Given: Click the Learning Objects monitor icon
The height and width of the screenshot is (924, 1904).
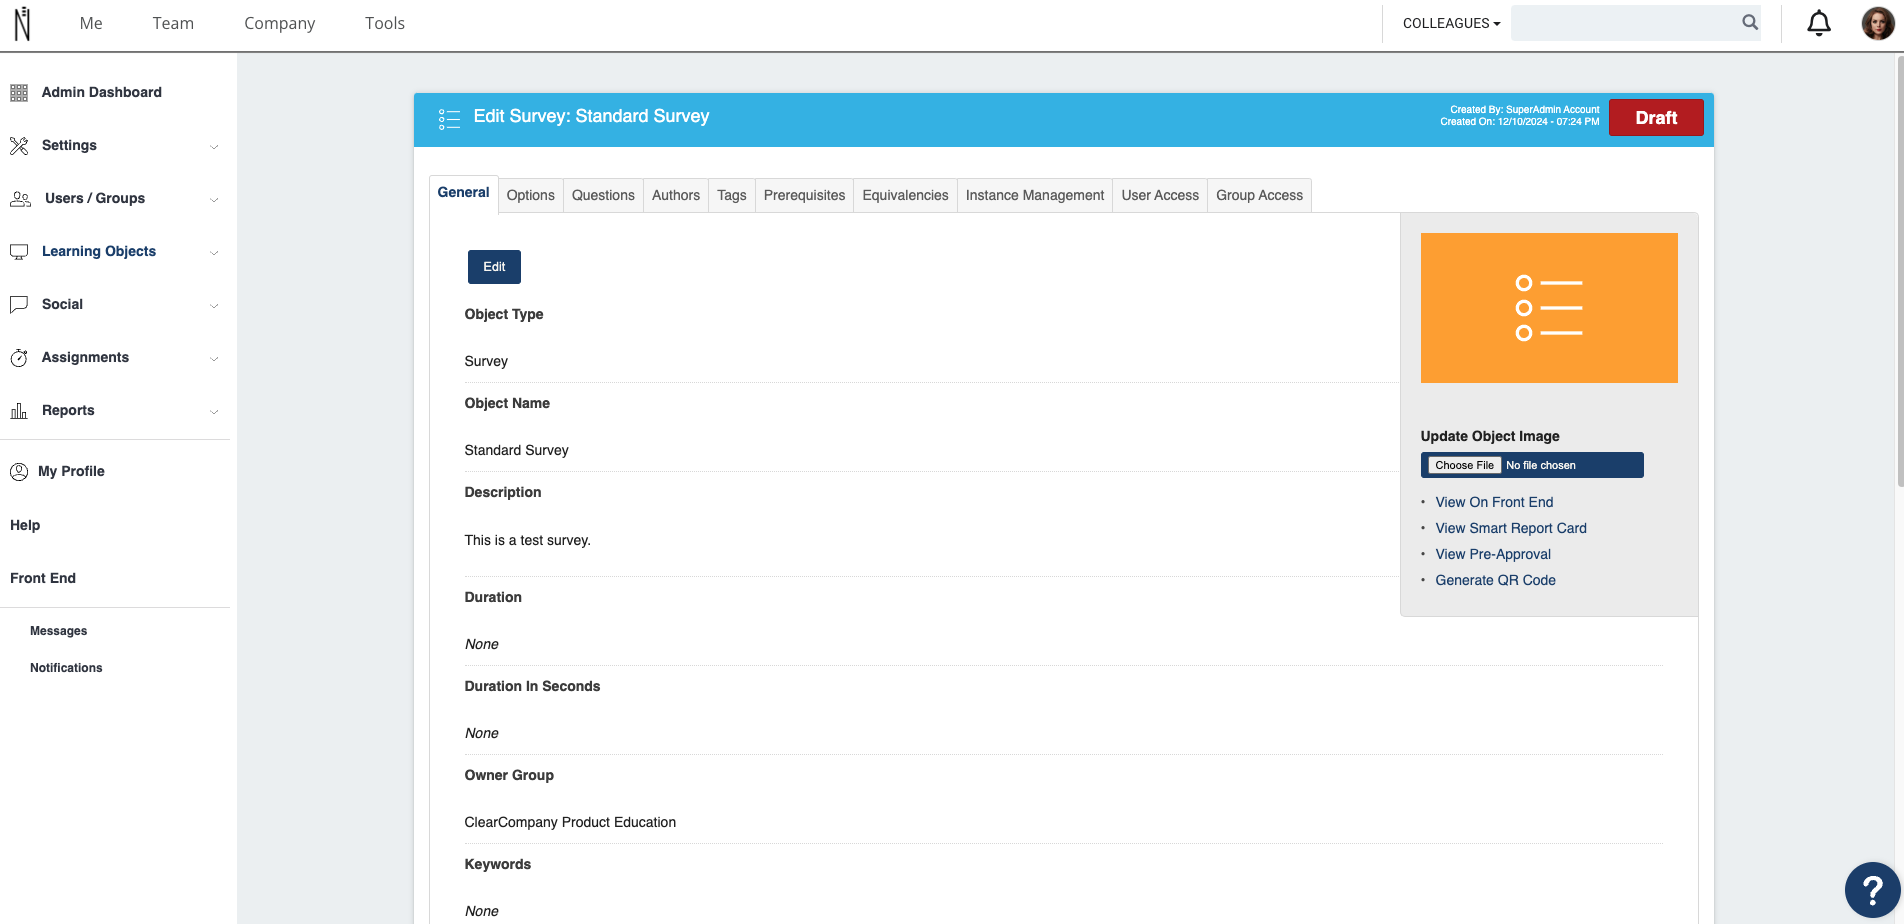Looking at the screenshot, I should pos(19,252).
